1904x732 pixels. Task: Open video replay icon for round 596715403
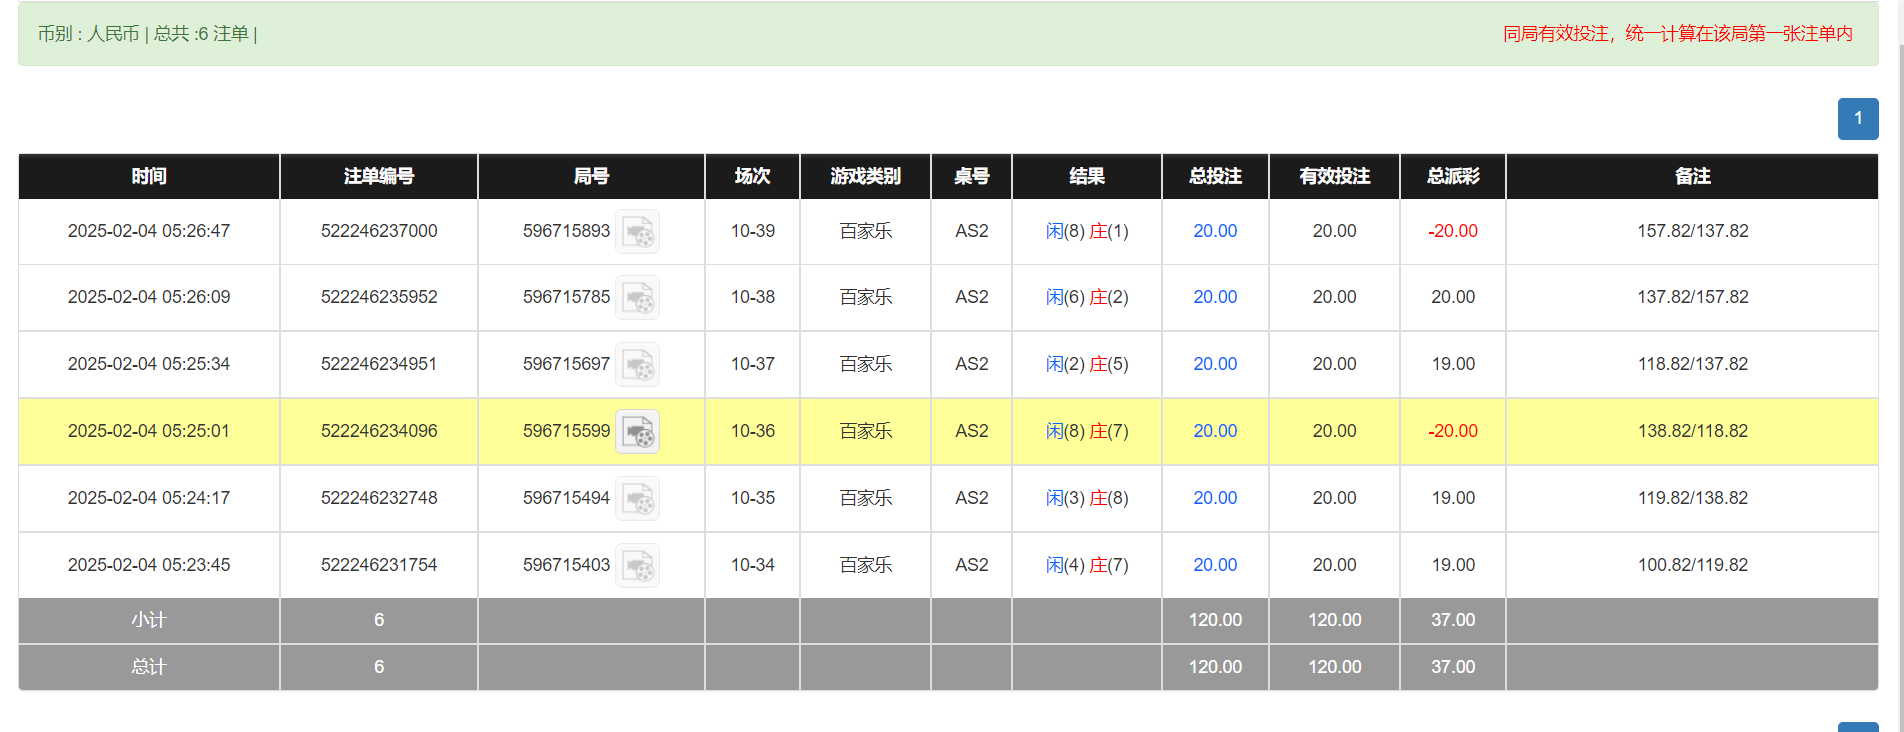pyautogui.click(x=637, y=566)
